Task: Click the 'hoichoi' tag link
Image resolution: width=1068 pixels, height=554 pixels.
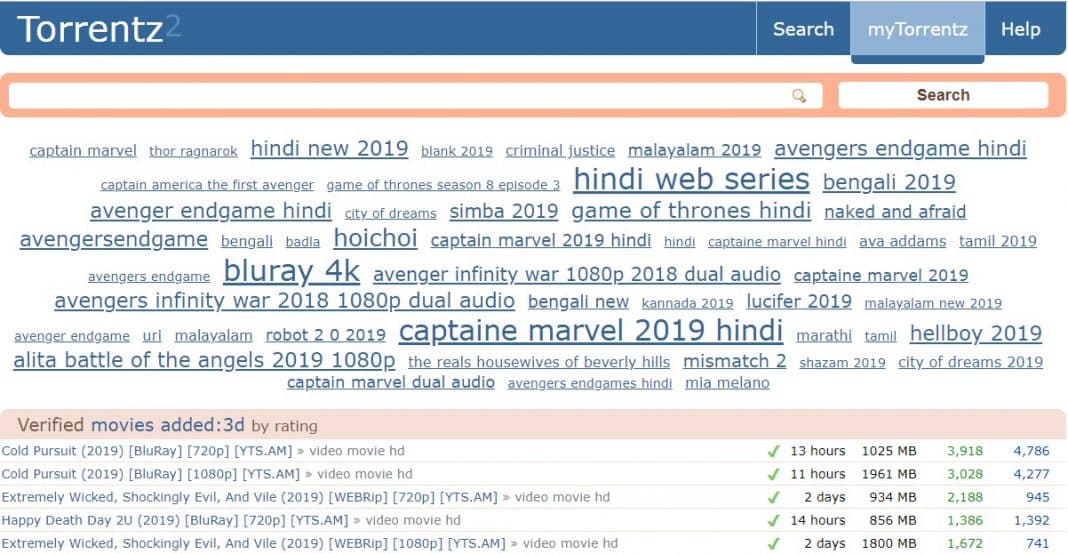Action: click(x=375, y=239)
